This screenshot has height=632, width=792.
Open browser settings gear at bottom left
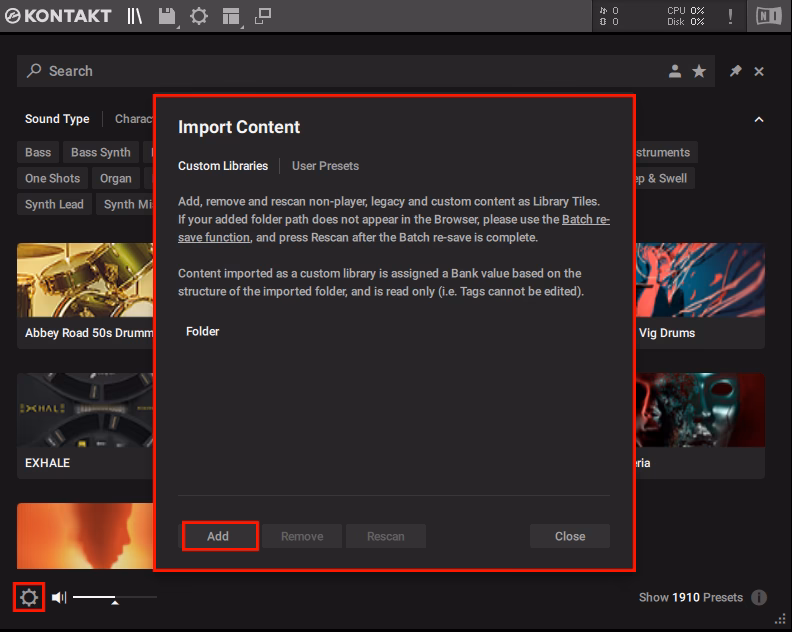(29, 597)
